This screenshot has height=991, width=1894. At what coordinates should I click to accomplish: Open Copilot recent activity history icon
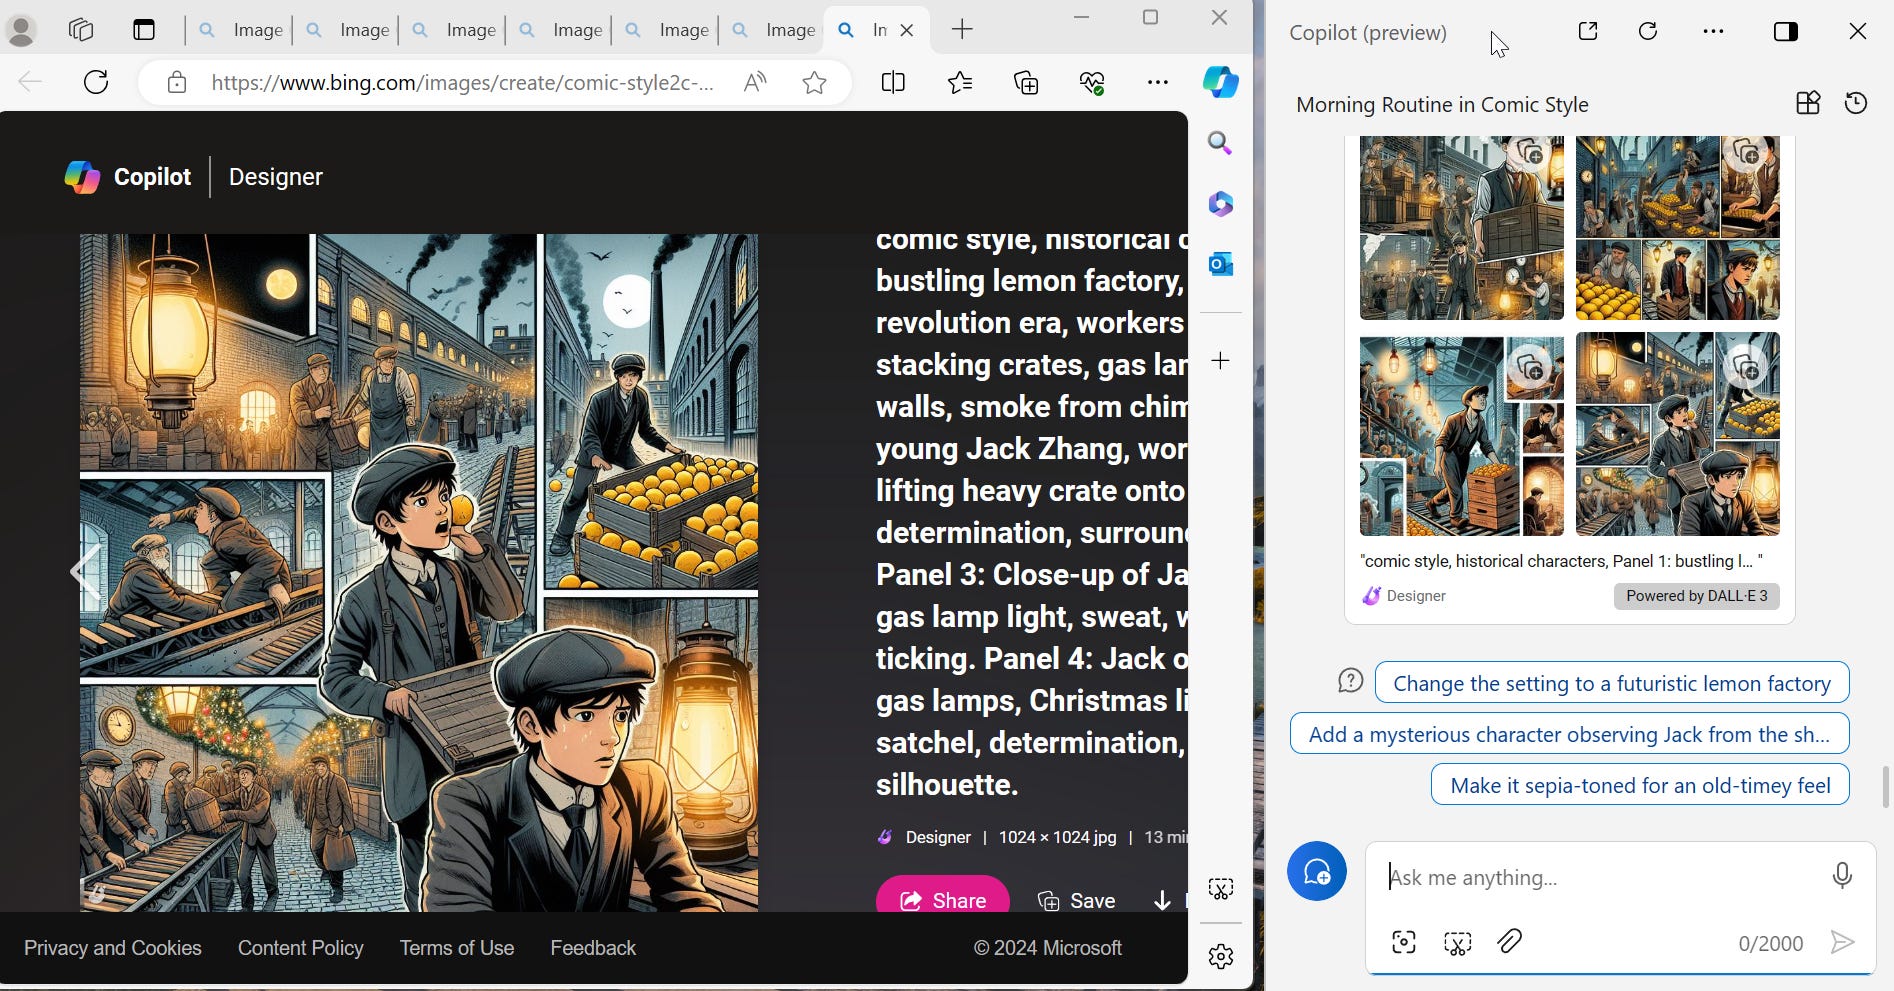pos(1856,103)
